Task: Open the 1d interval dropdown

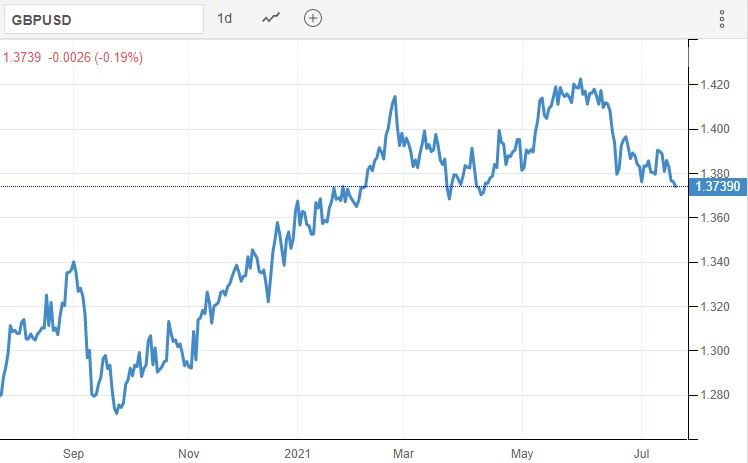Action: pyautogui.click(x=225, y=19)
